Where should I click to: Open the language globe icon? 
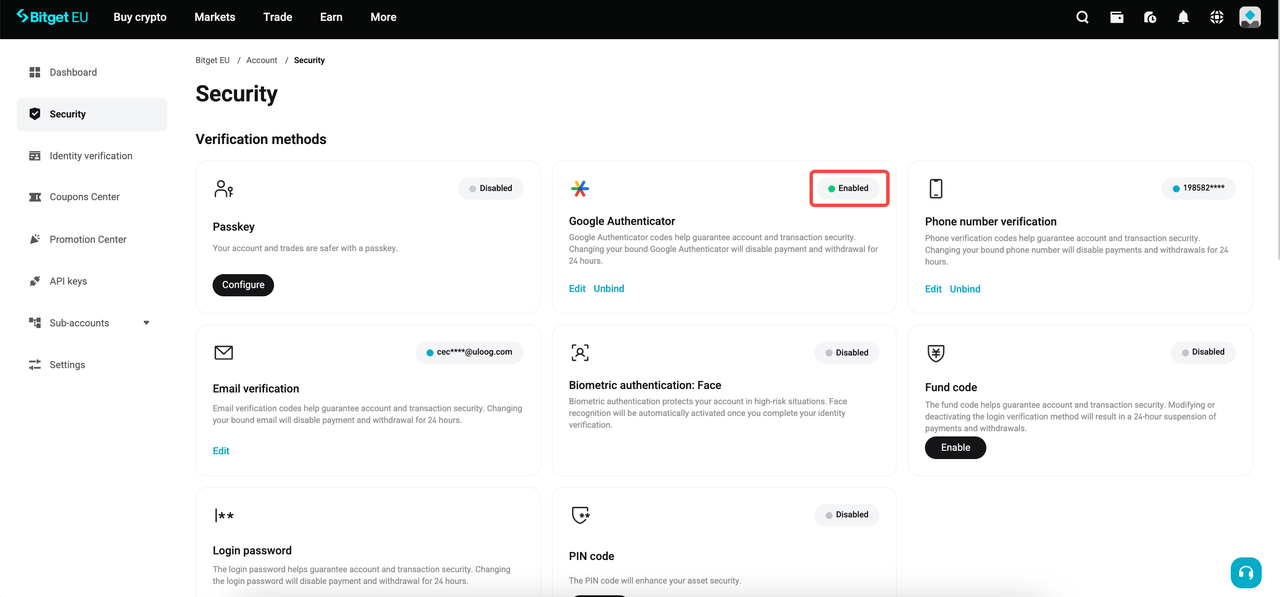click(1216, 17)
